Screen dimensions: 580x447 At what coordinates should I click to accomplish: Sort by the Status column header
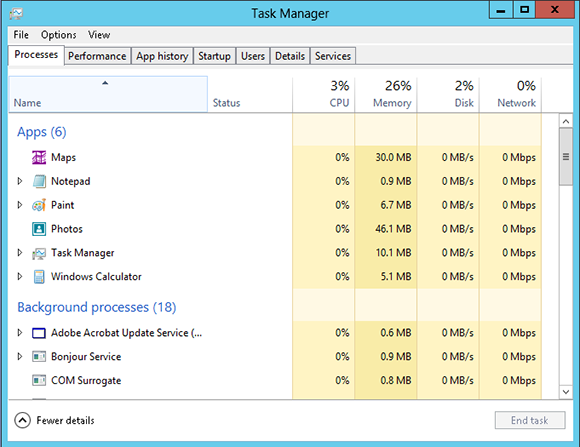point(250,94)
